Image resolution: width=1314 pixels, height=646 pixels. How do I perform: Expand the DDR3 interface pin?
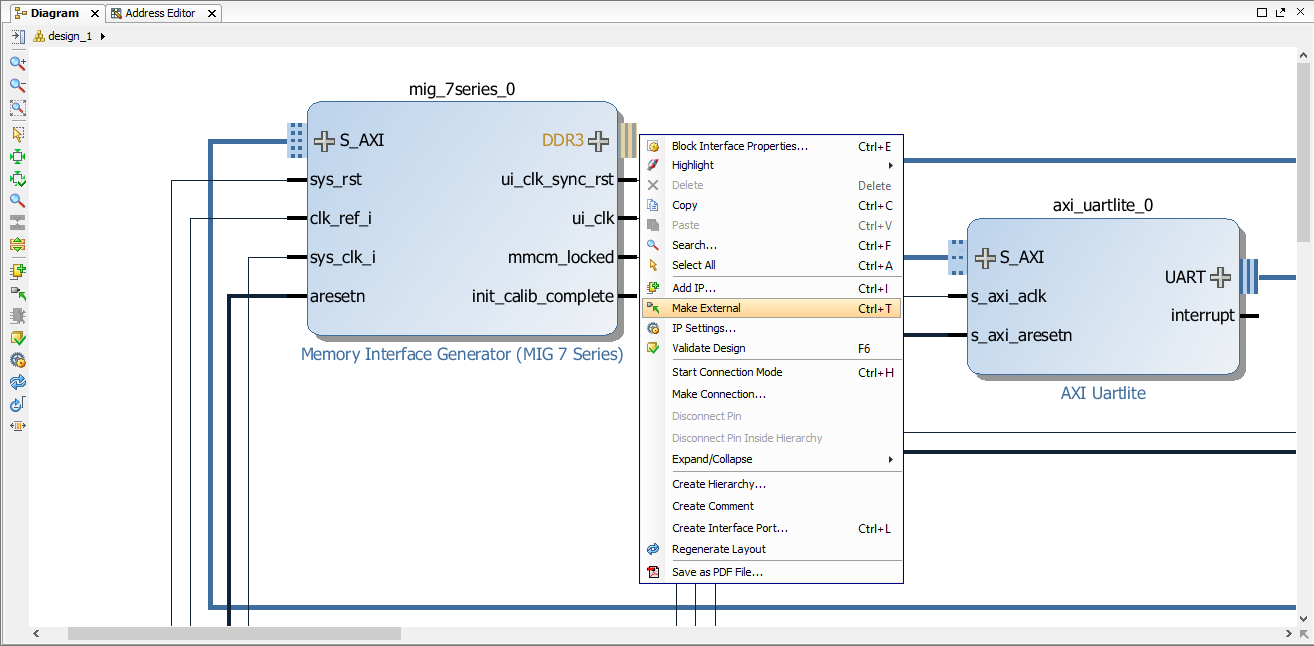coord(598,141)
